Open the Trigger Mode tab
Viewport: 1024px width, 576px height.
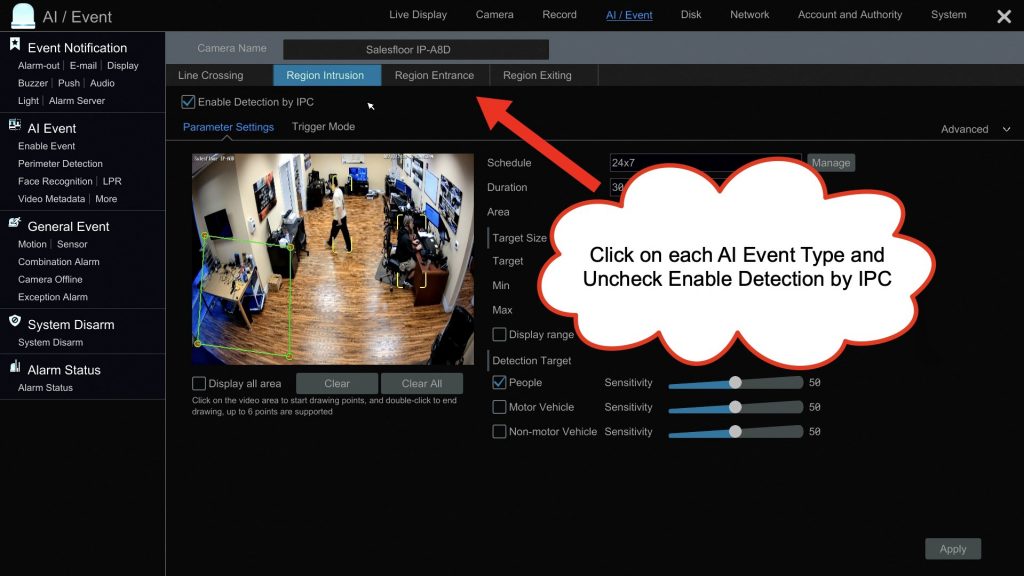tap(323, 127)
